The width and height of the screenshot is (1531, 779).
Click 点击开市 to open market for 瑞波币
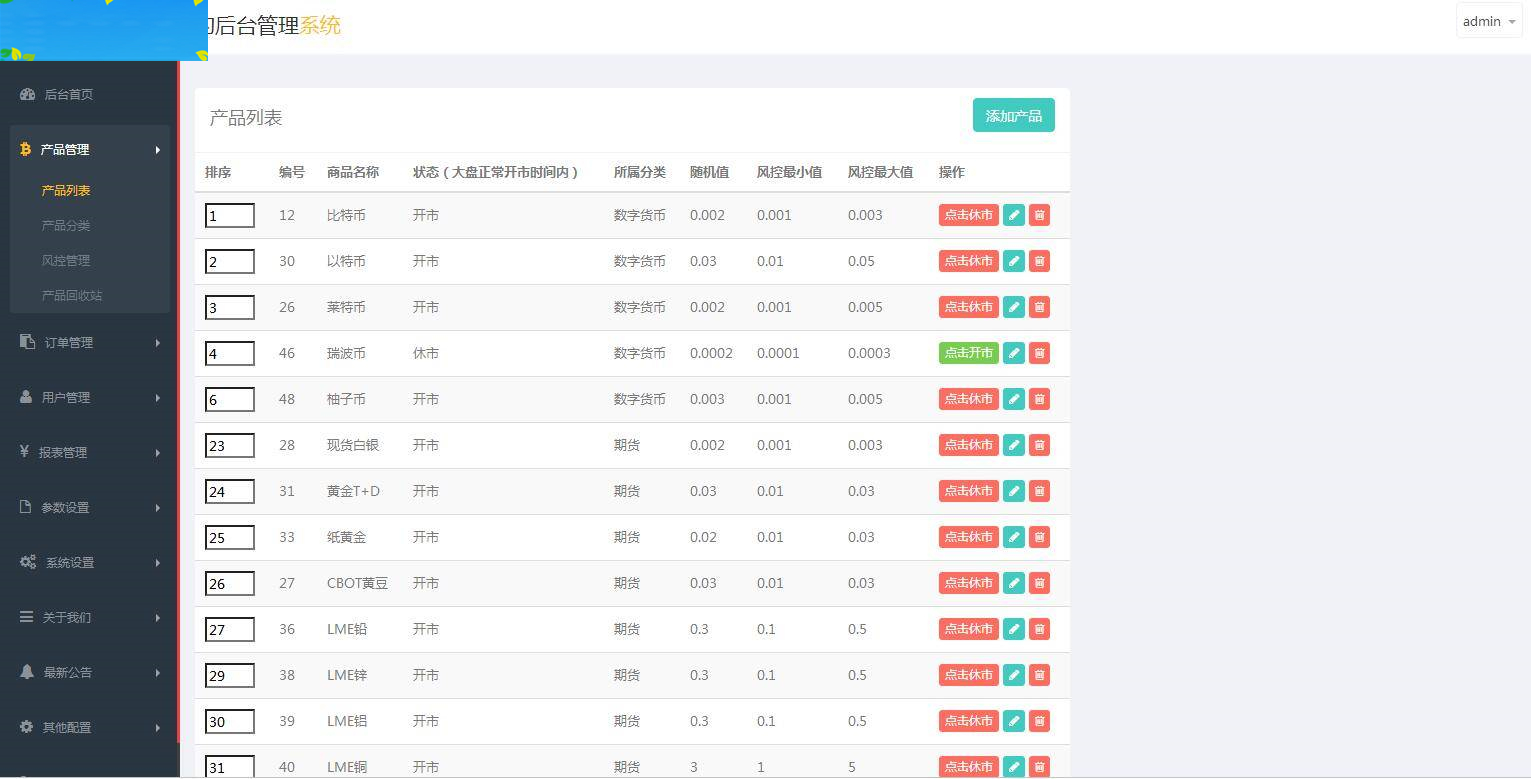(967, 352)
